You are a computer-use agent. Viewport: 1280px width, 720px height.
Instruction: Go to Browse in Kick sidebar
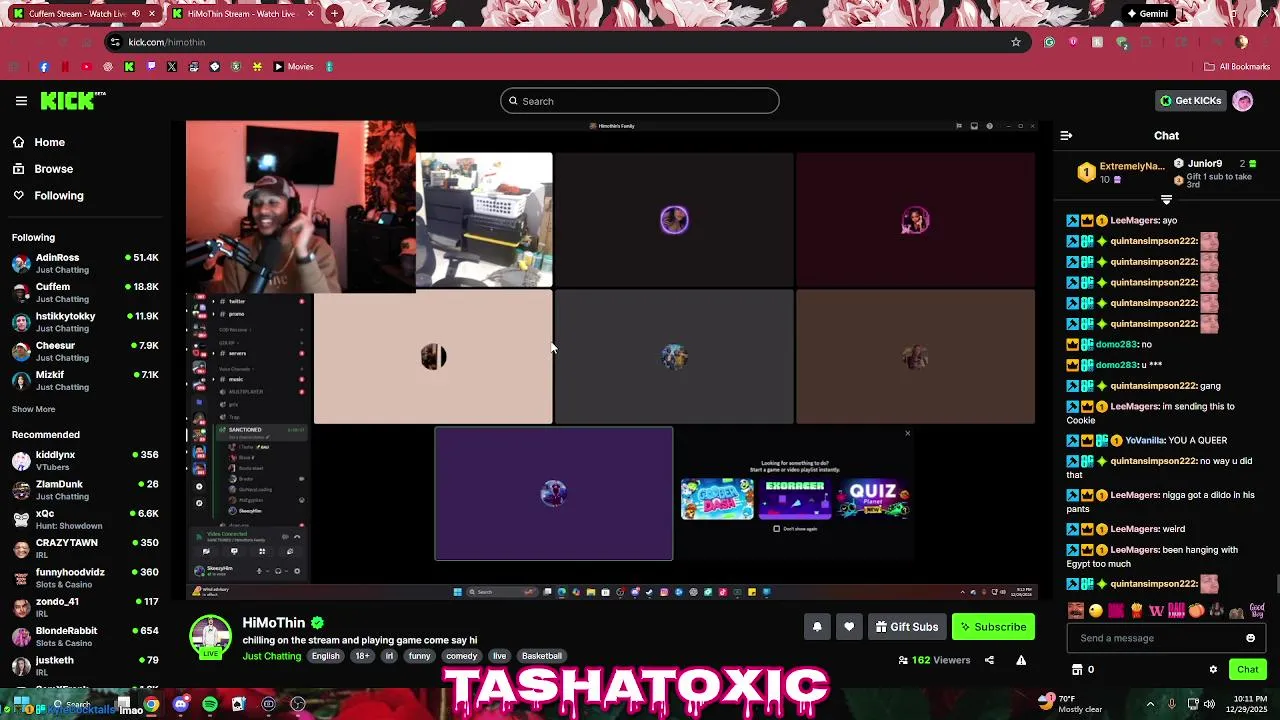pos(43,169)
